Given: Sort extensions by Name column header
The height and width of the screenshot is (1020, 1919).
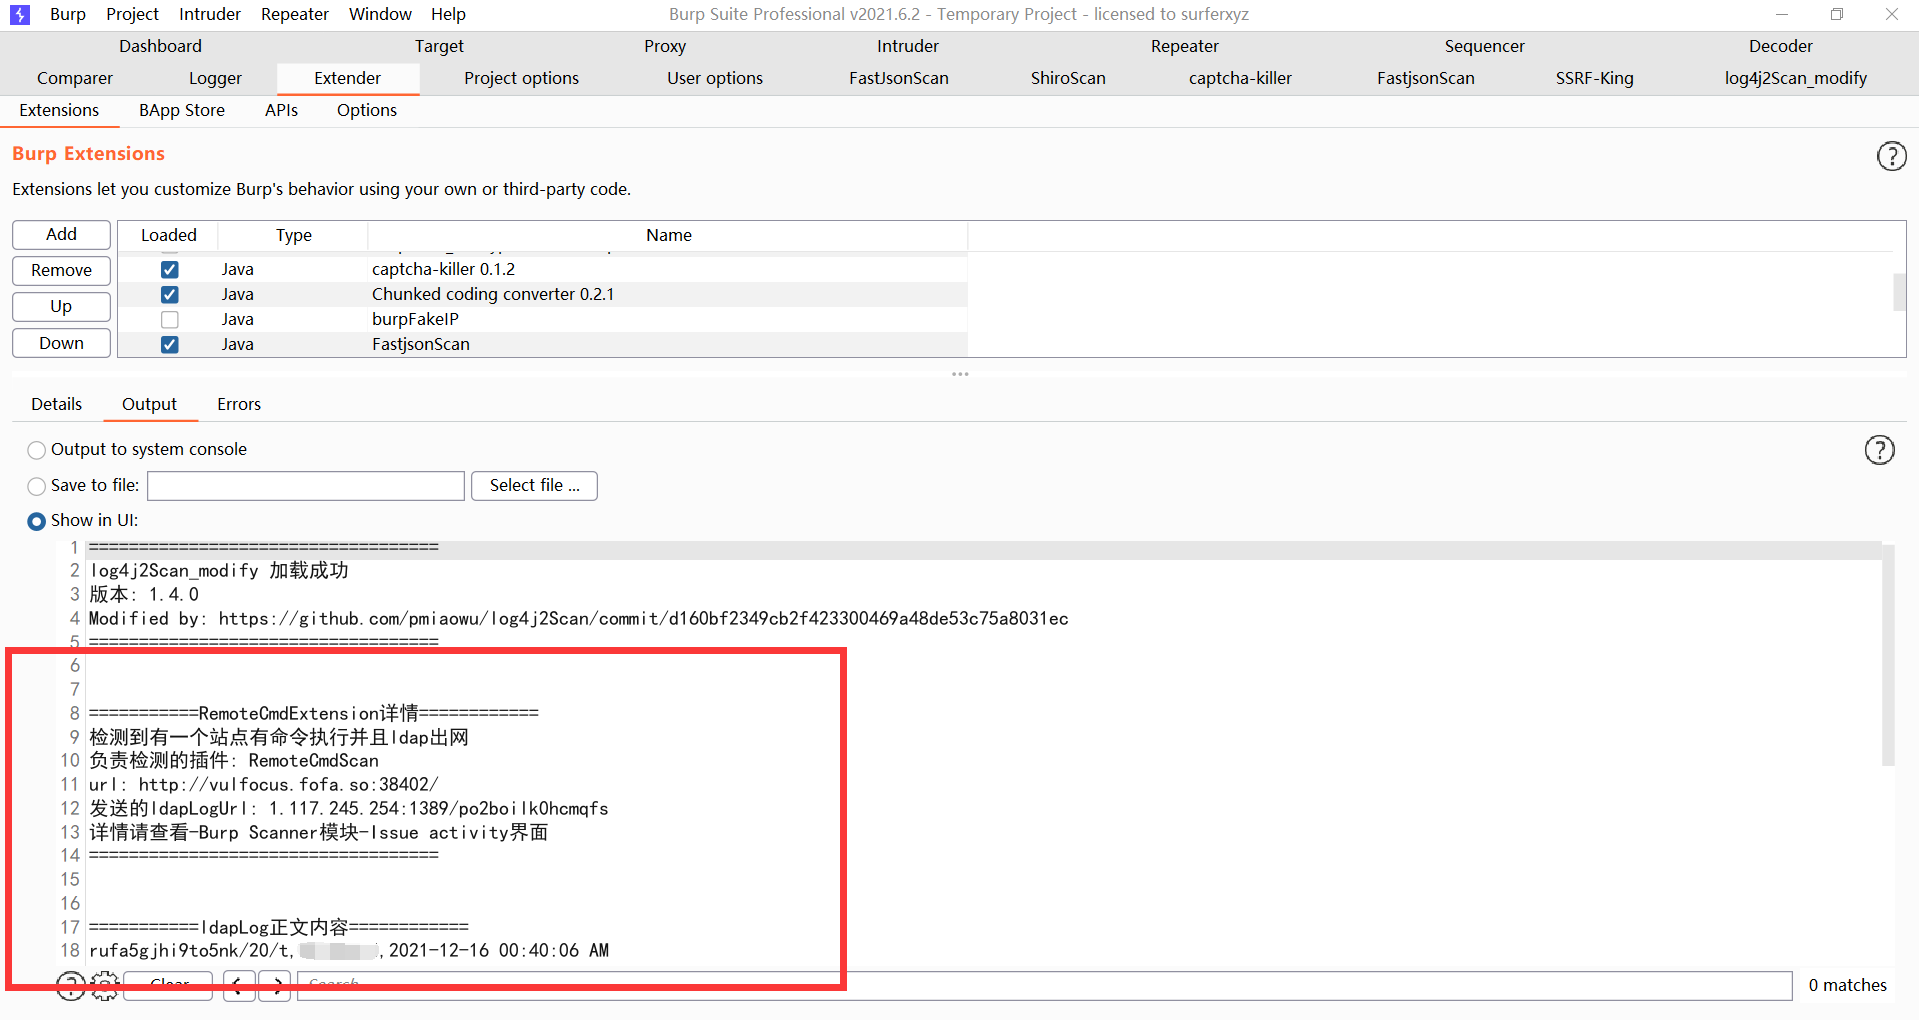Looking at the screenshot, I should [668, 235].
